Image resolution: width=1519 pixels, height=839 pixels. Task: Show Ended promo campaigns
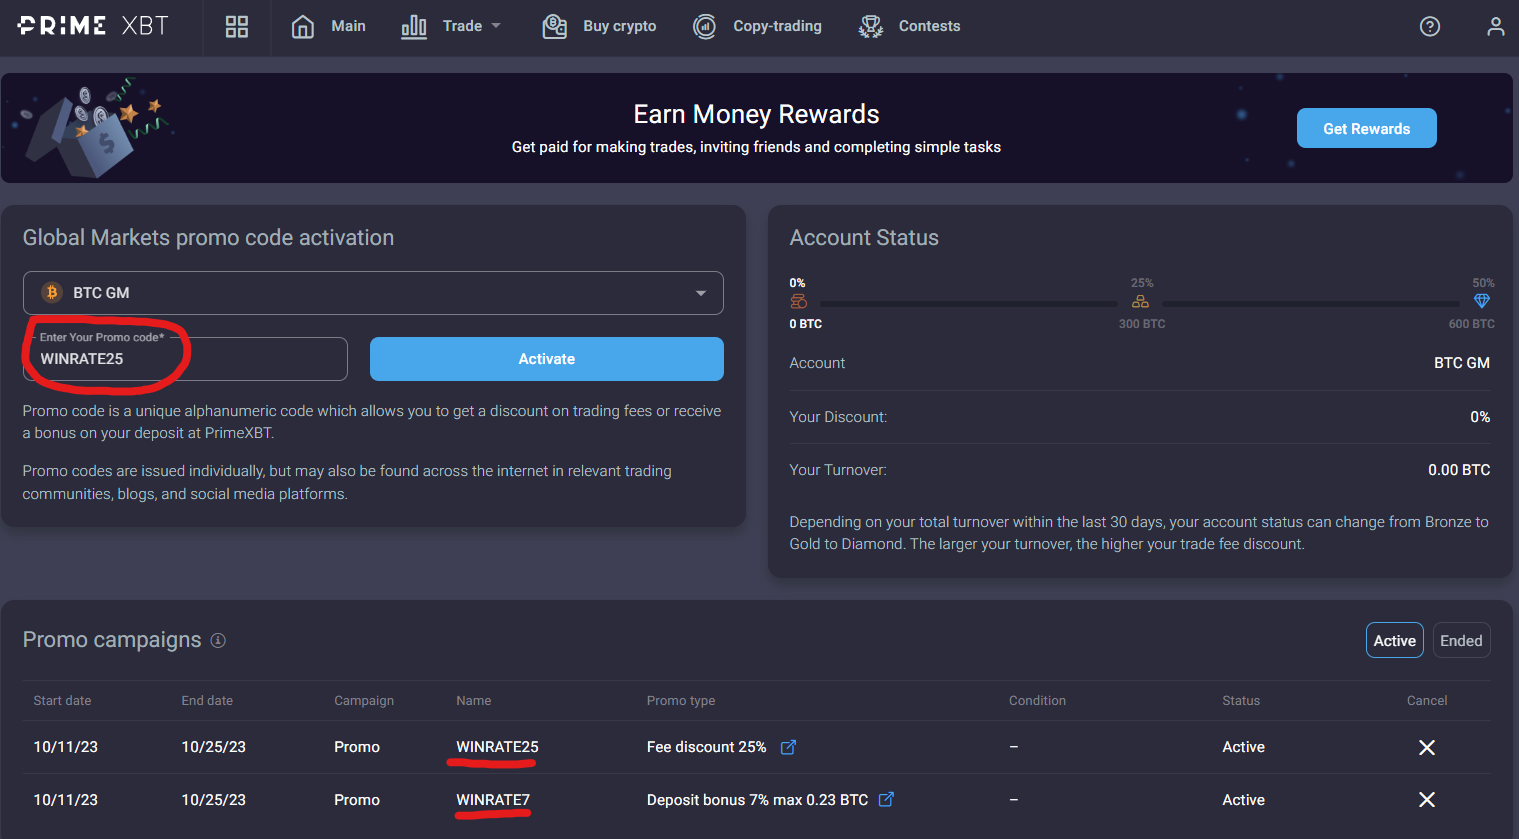click(1461, 641)
